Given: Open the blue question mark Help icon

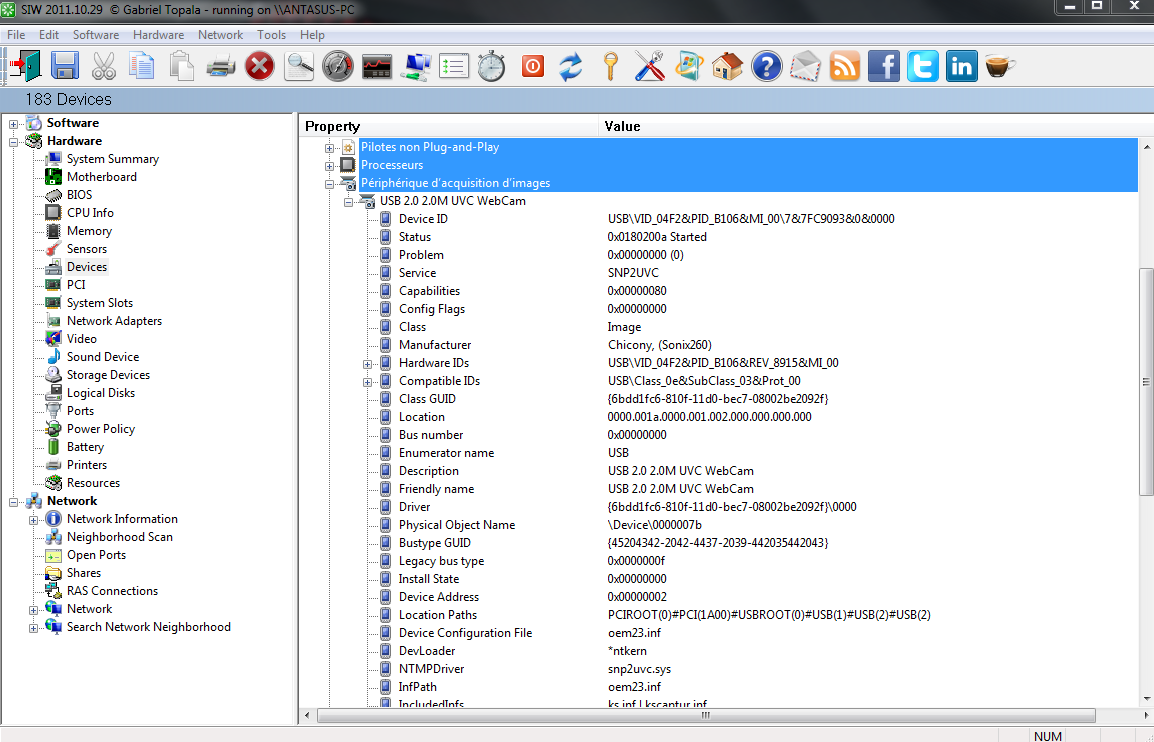Looking at the screenshot, I should point(766,67).
